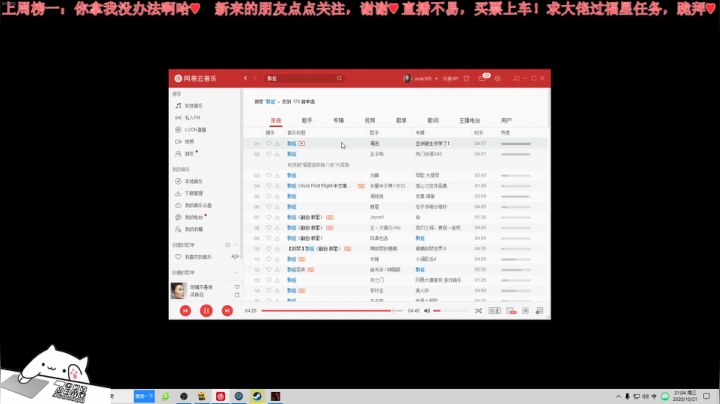Download the song in row 08
Viewport: 720px width, 404px height.
[x=277, y=228]
